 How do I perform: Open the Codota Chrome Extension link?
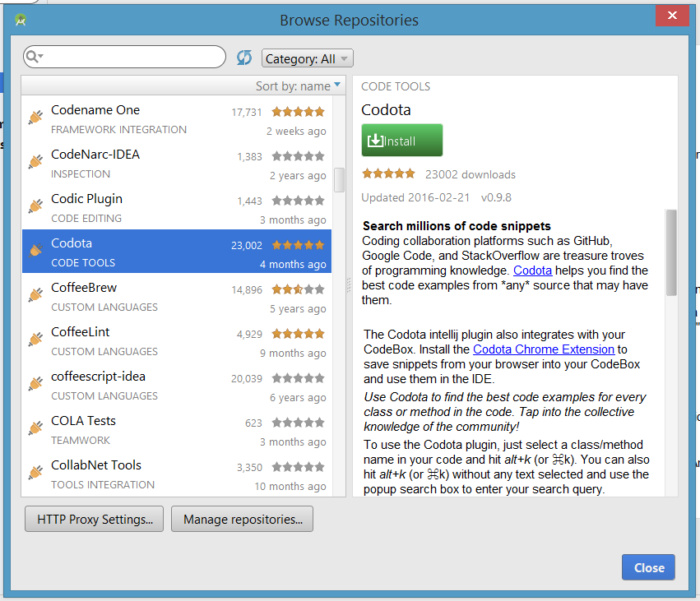pyautogui.click(x=544, y=349)
